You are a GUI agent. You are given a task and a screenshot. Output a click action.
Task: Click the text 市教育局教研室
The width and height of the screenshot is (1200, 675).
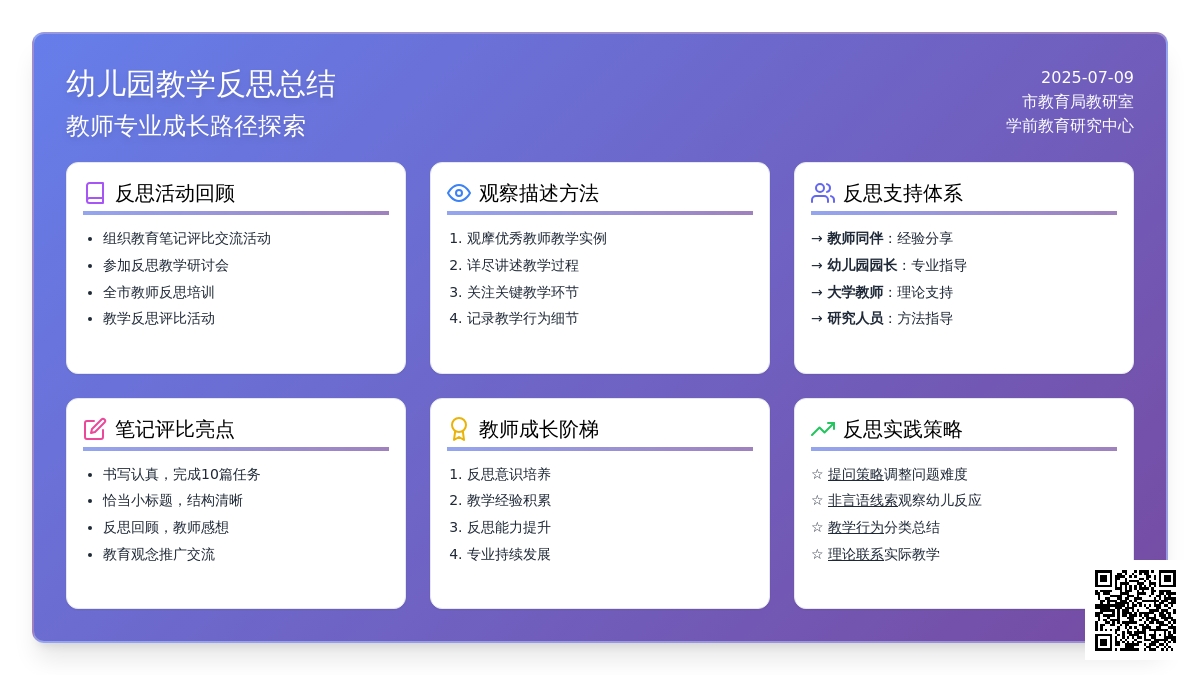[x=1078, y=101]
